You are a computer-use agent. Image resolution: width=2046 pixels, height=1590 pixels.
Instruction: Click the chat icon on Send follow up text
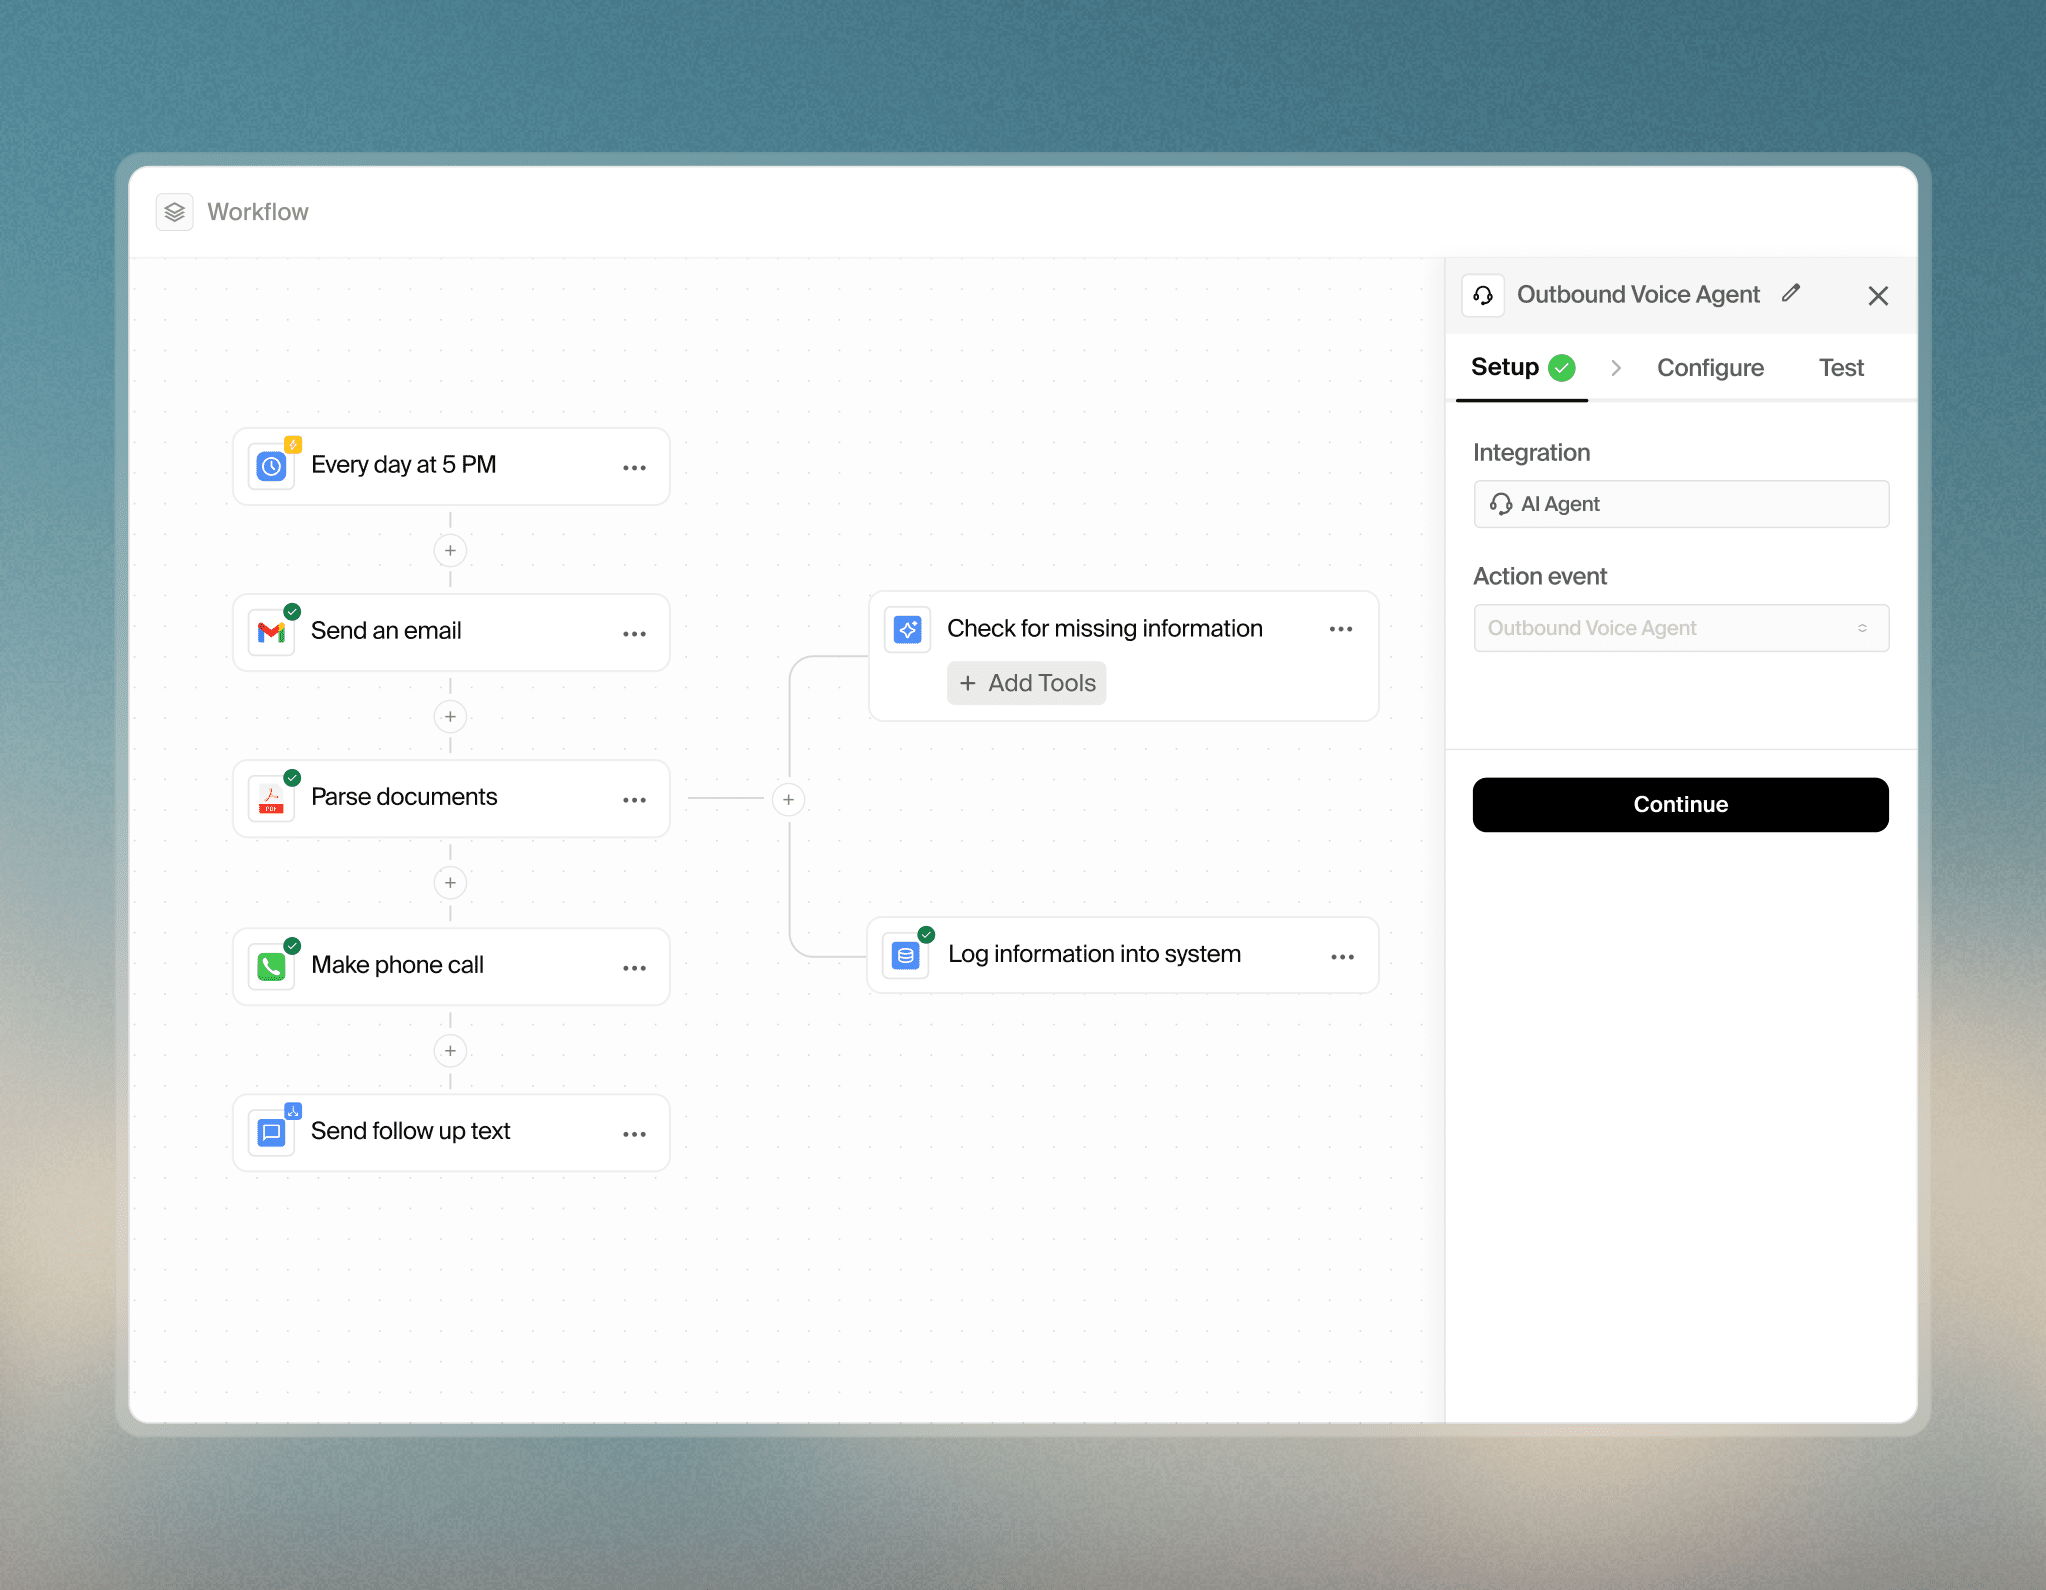271,1132
